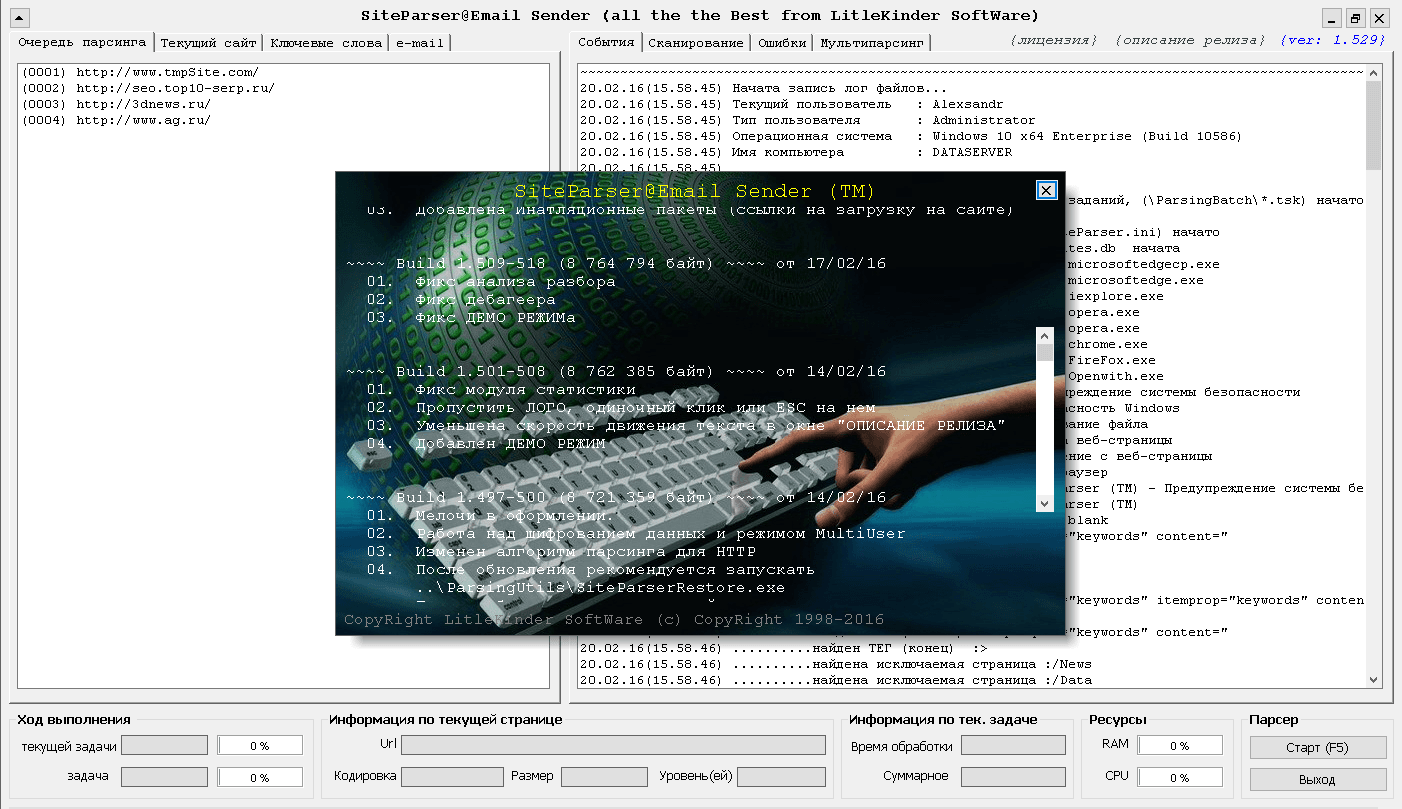1402x809 pixels.
Task: Select queue entry http://seo.top10-serp.ru/
Action: [148, 88]
